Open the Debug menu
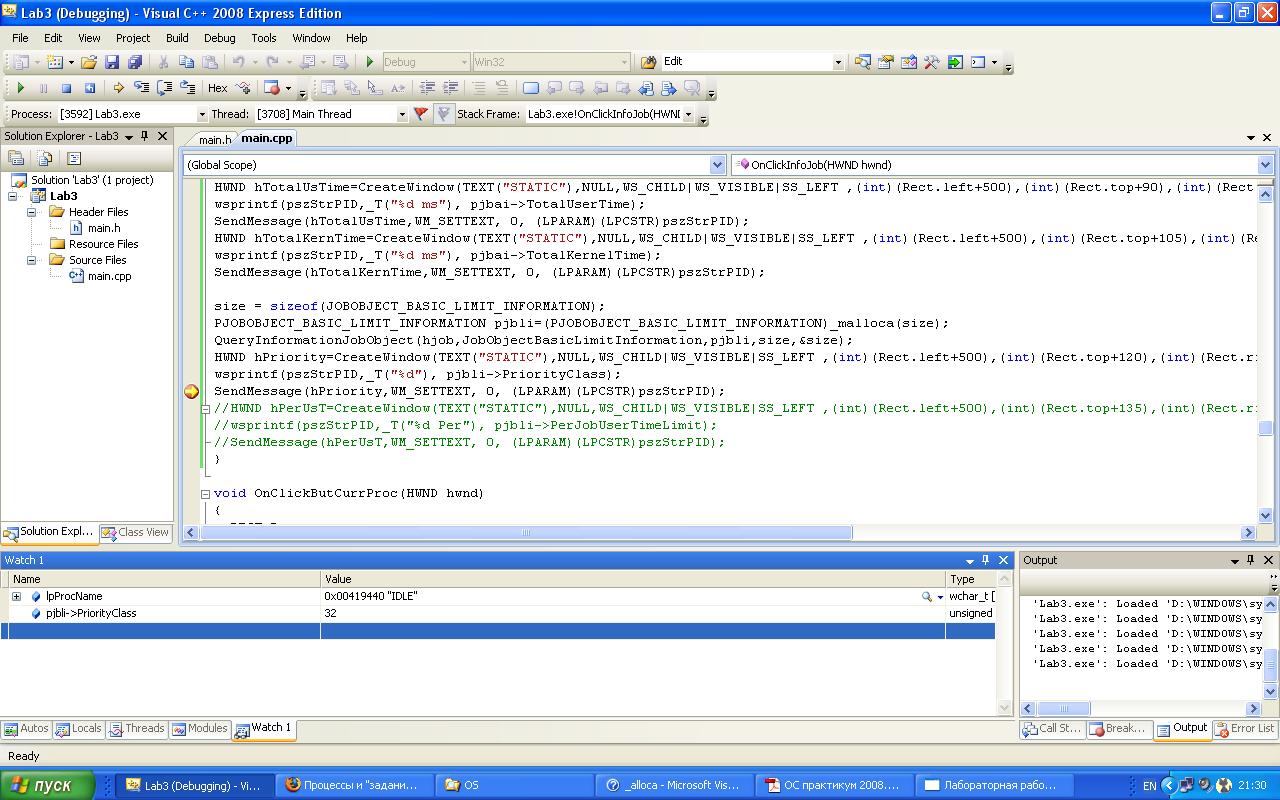Image resolution: width=1280 pixels, height=800 pixels. (x=219, y=38)
